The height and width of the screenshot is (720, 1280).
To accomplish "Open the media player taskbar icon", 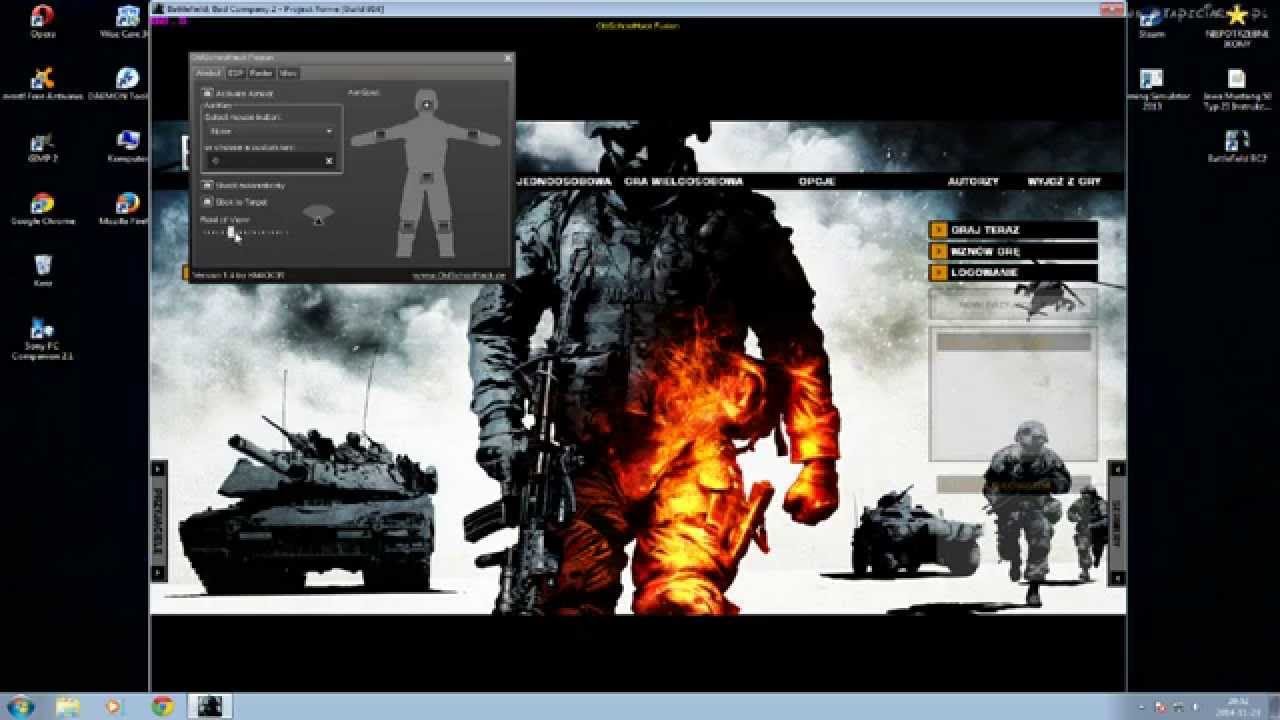I will 114,707.
